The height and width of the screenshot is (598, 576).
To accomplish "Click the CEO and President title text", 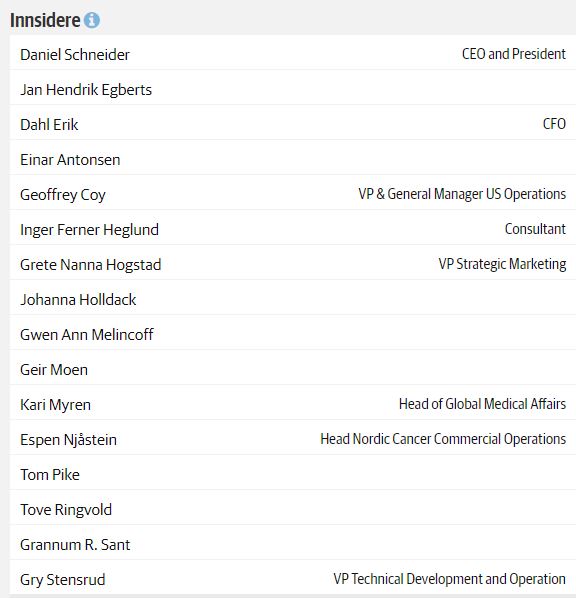I will pyautogui.click(x=514, y=54).
